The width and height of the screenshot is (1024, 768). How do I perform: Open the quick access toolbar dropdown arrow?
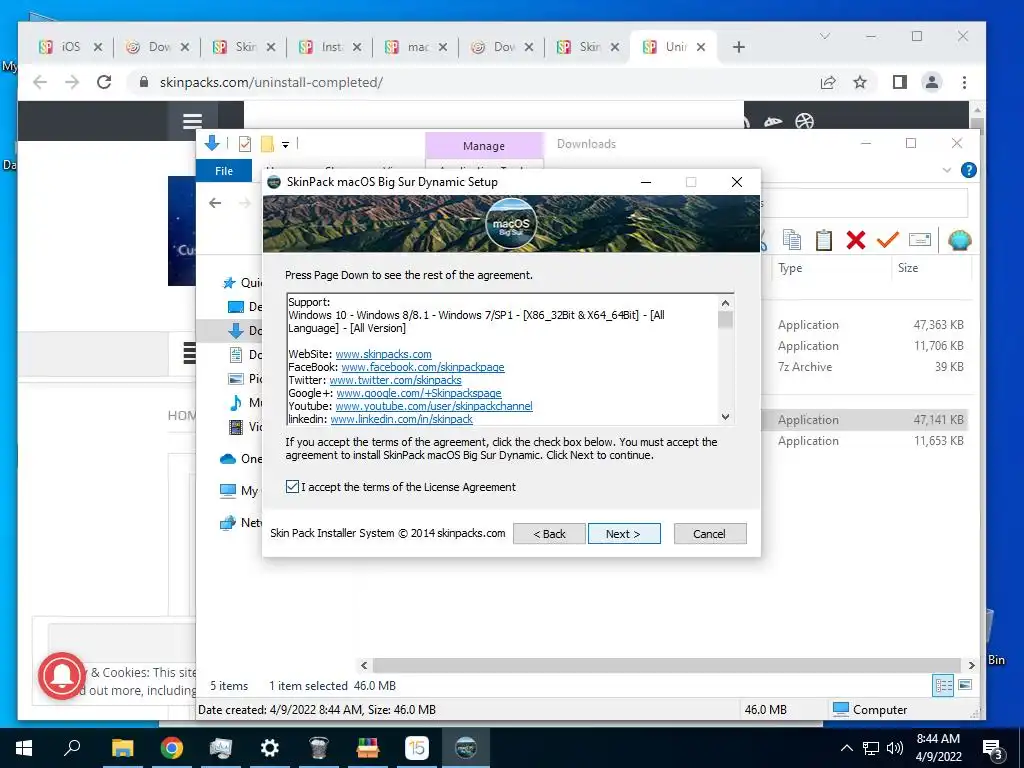click(285, 144)
